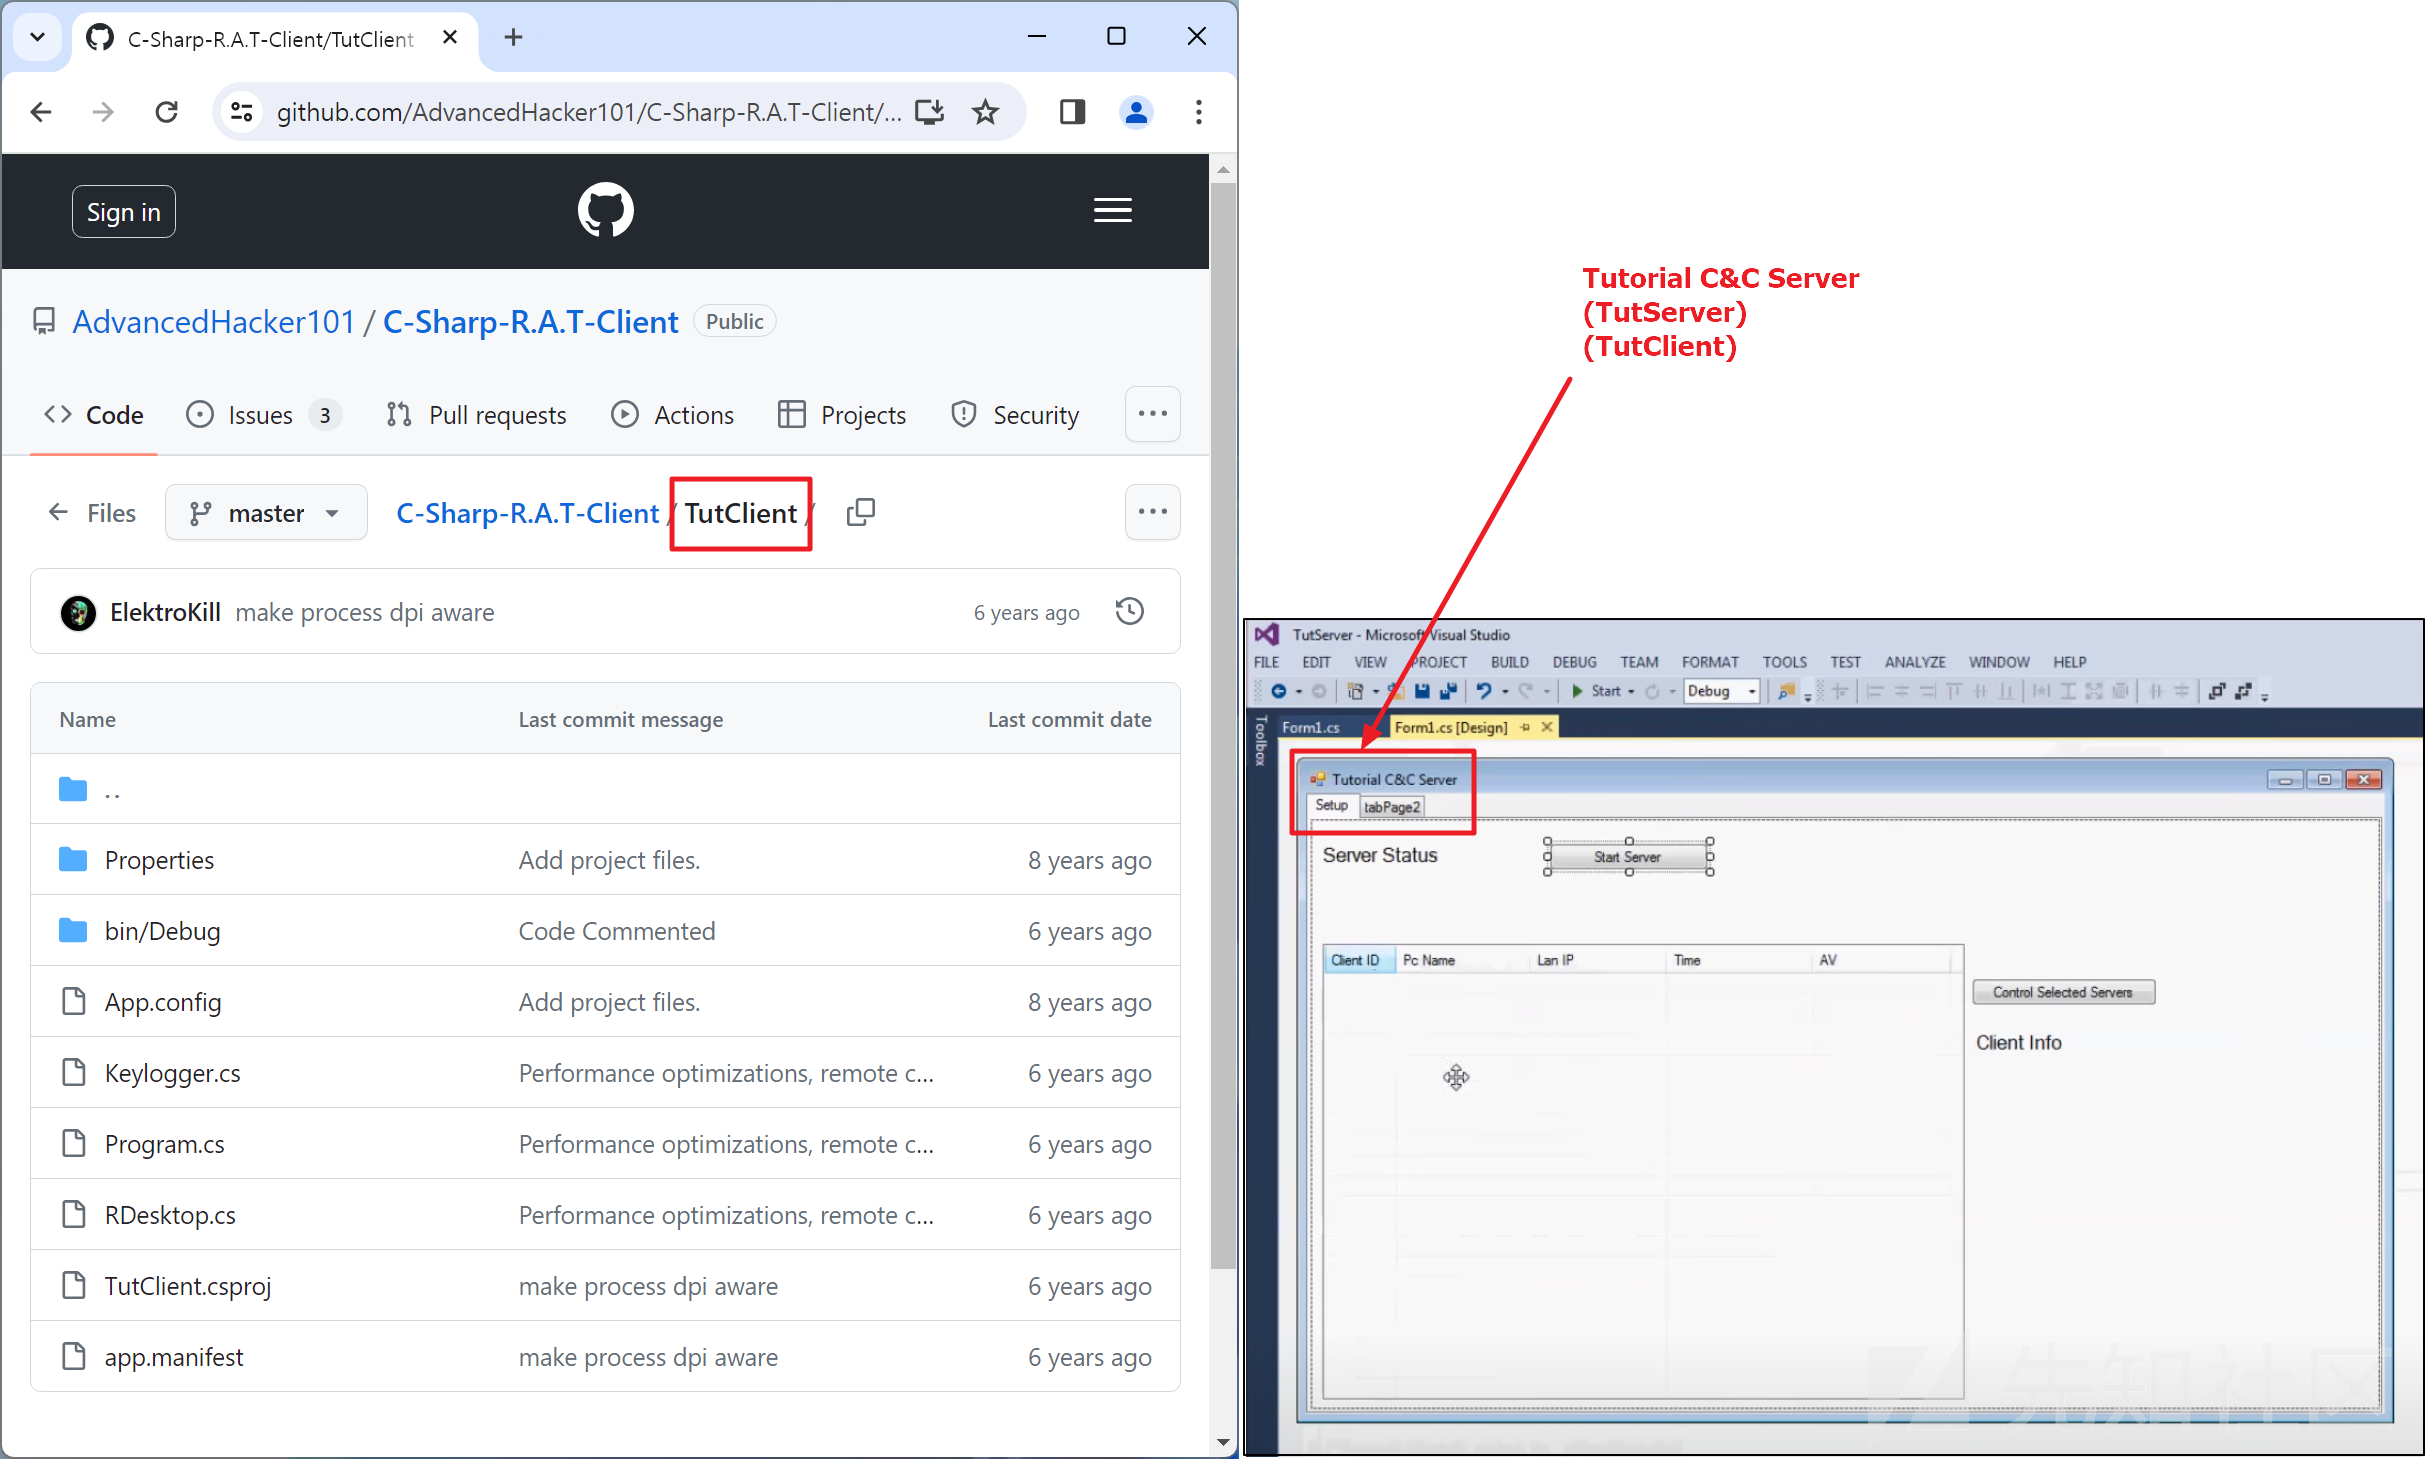2426x1461 pixels.
Task: Open the Issues tab
Action: click(x=264, y=415)
